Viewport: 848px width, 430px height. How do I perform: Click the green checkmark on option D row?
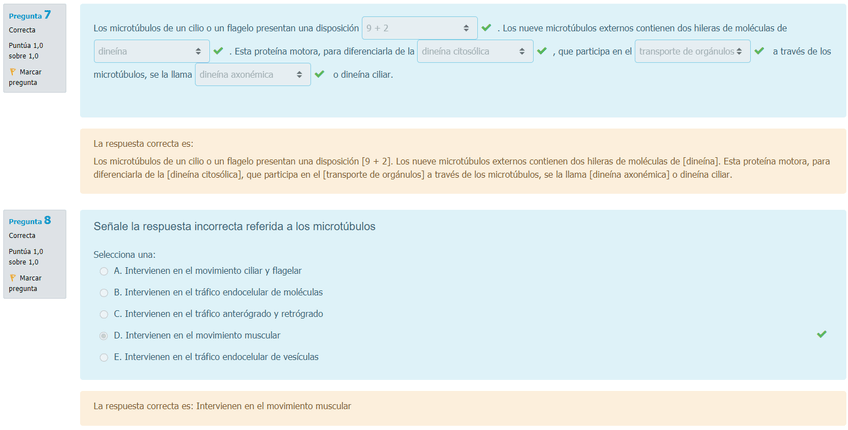pyautogui.click(x=821, y=334)
